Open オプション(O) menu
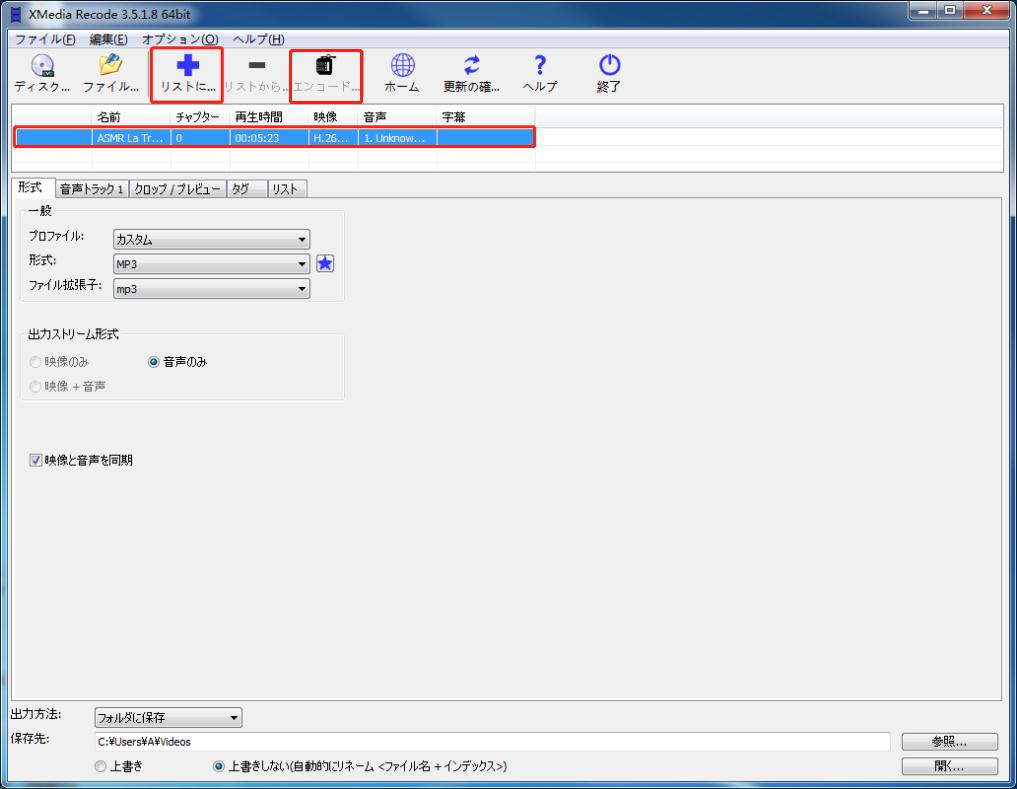 pyautogui.click(x=180, y=40)
